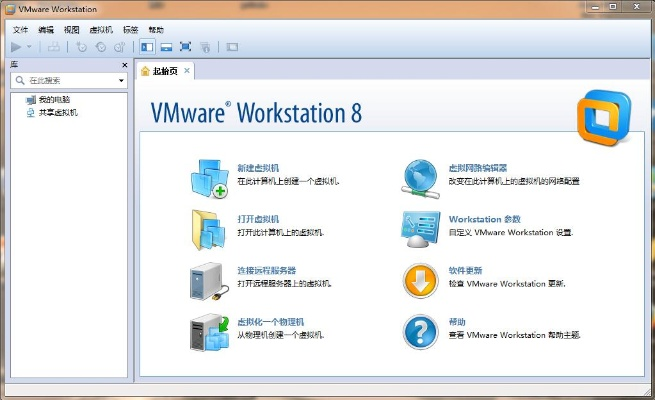Image resolution: width=655 pixels, height=400 pixels.
Task: Close the 起始页 tab
Action: [187, 71]
